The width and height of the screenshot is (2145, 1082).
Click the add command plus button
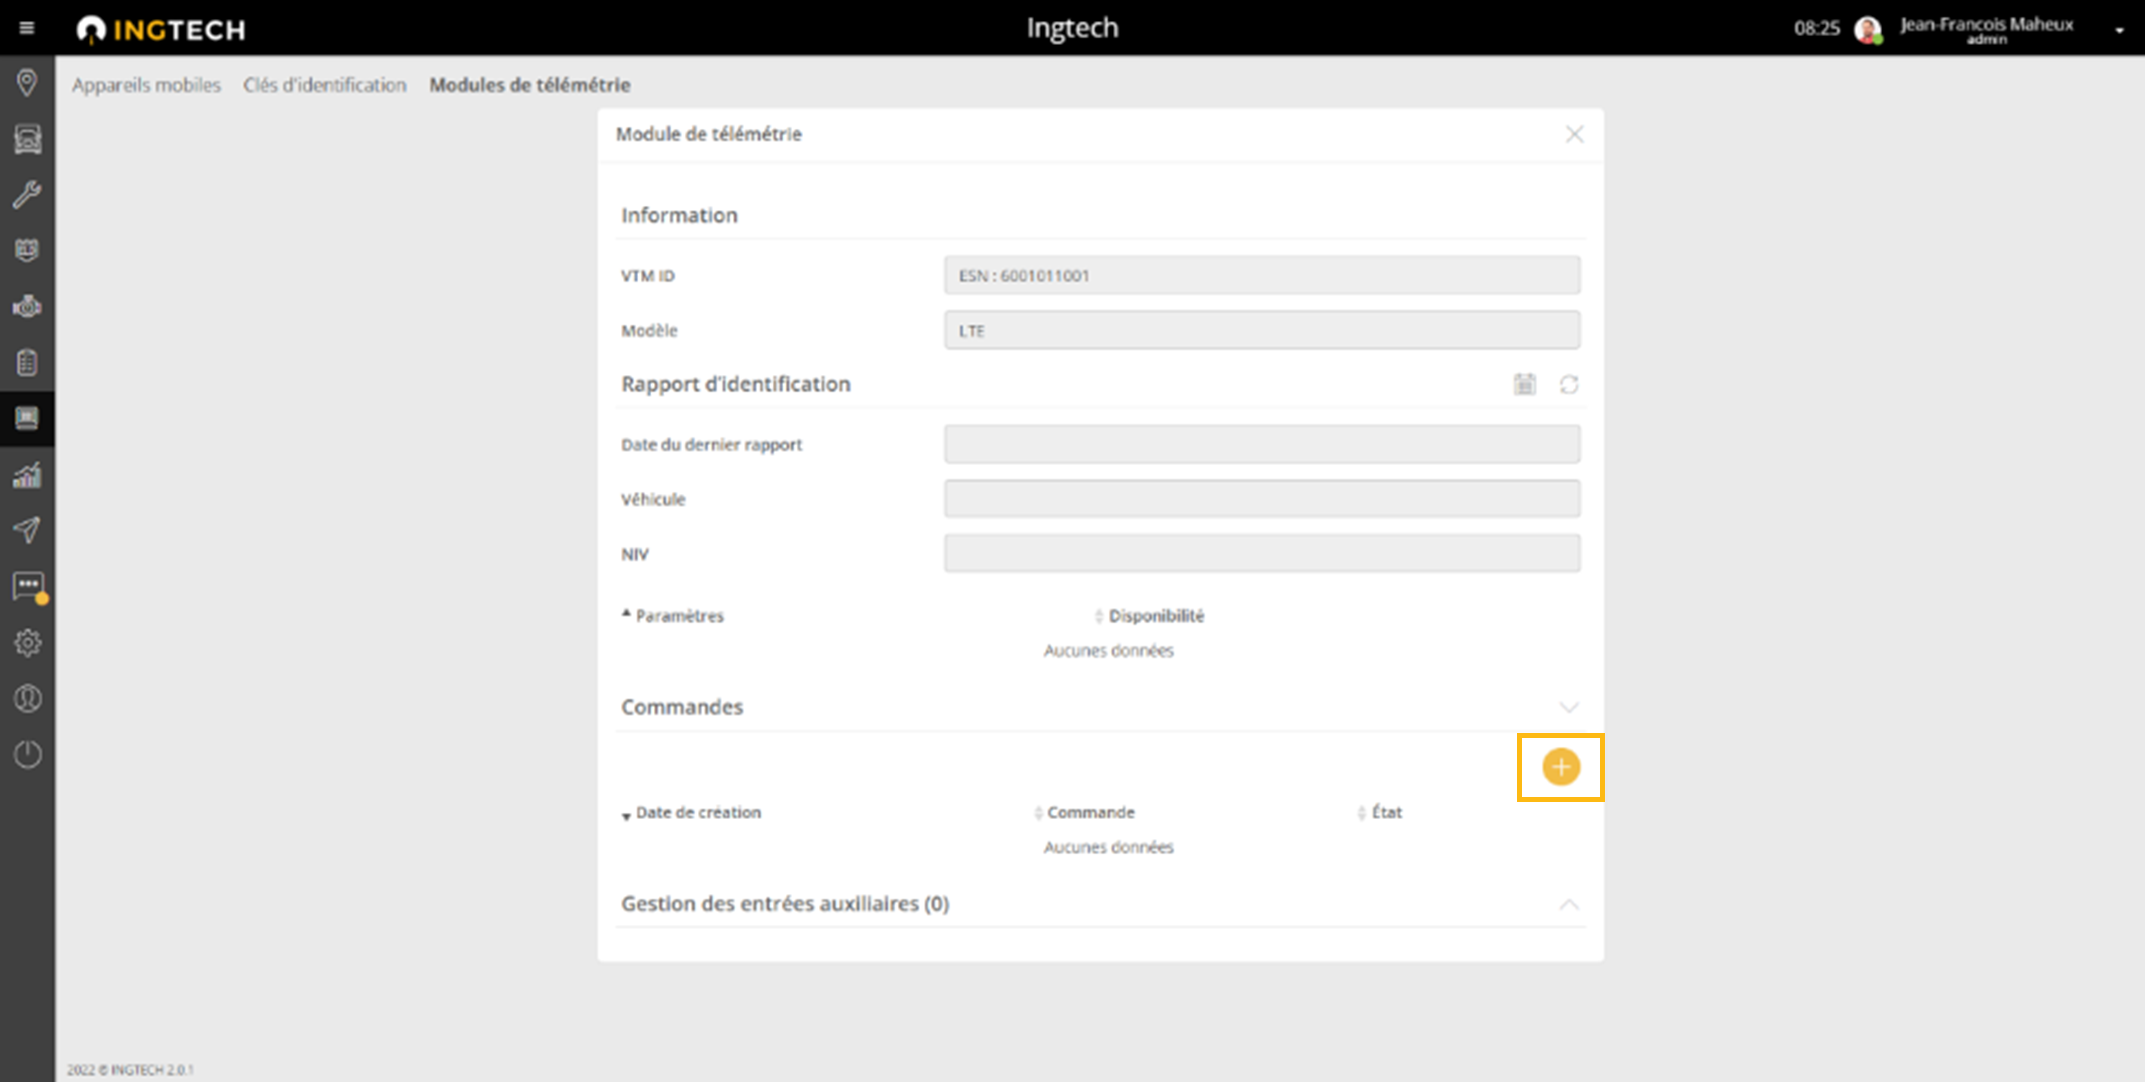tap(1560, 767)
